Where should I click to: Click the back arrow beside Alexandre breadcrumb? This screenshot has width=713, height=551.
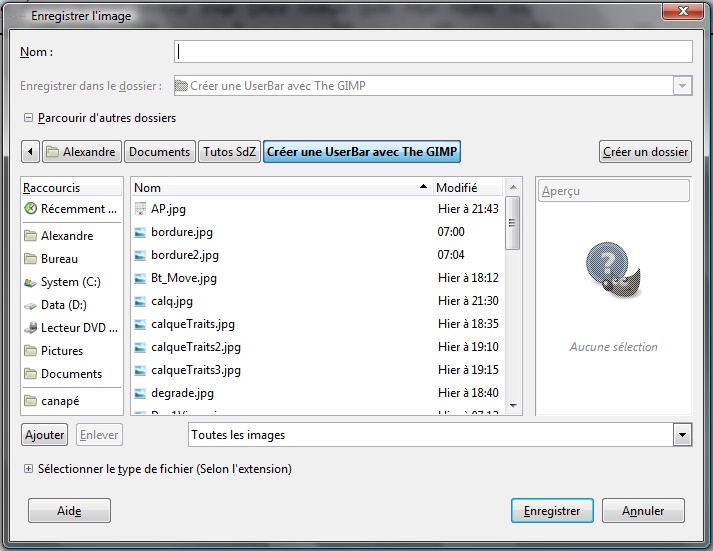coord(30,152)
